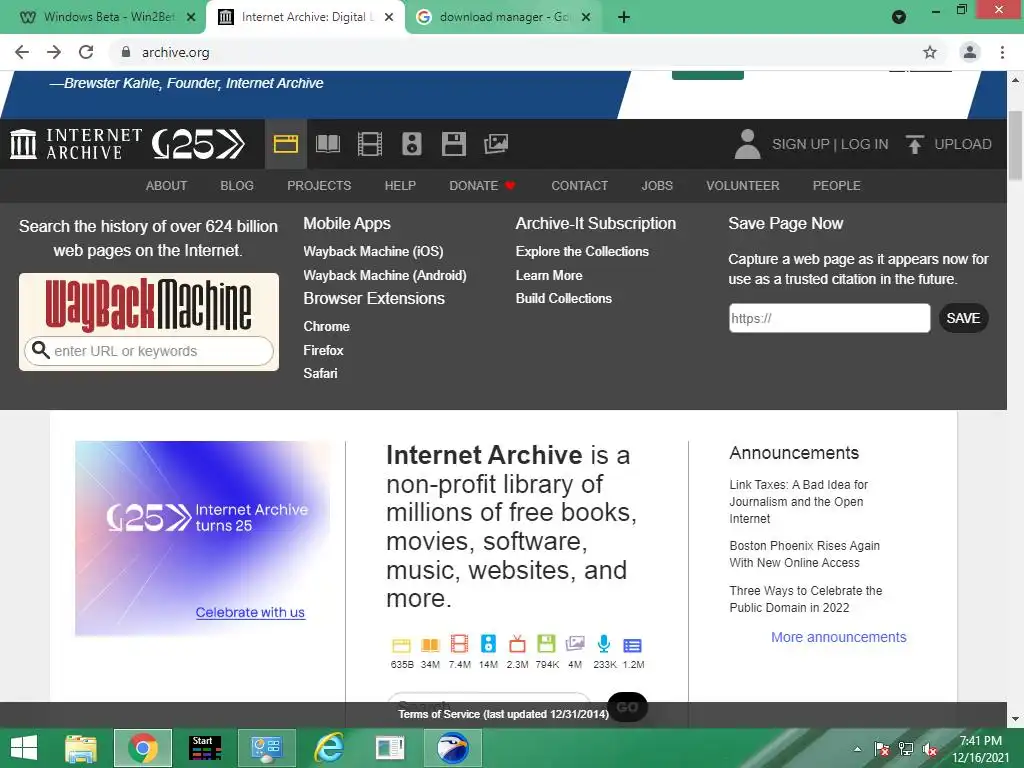
Task: Open the Texts (book) icon in navbar
Action: point(328,144)
